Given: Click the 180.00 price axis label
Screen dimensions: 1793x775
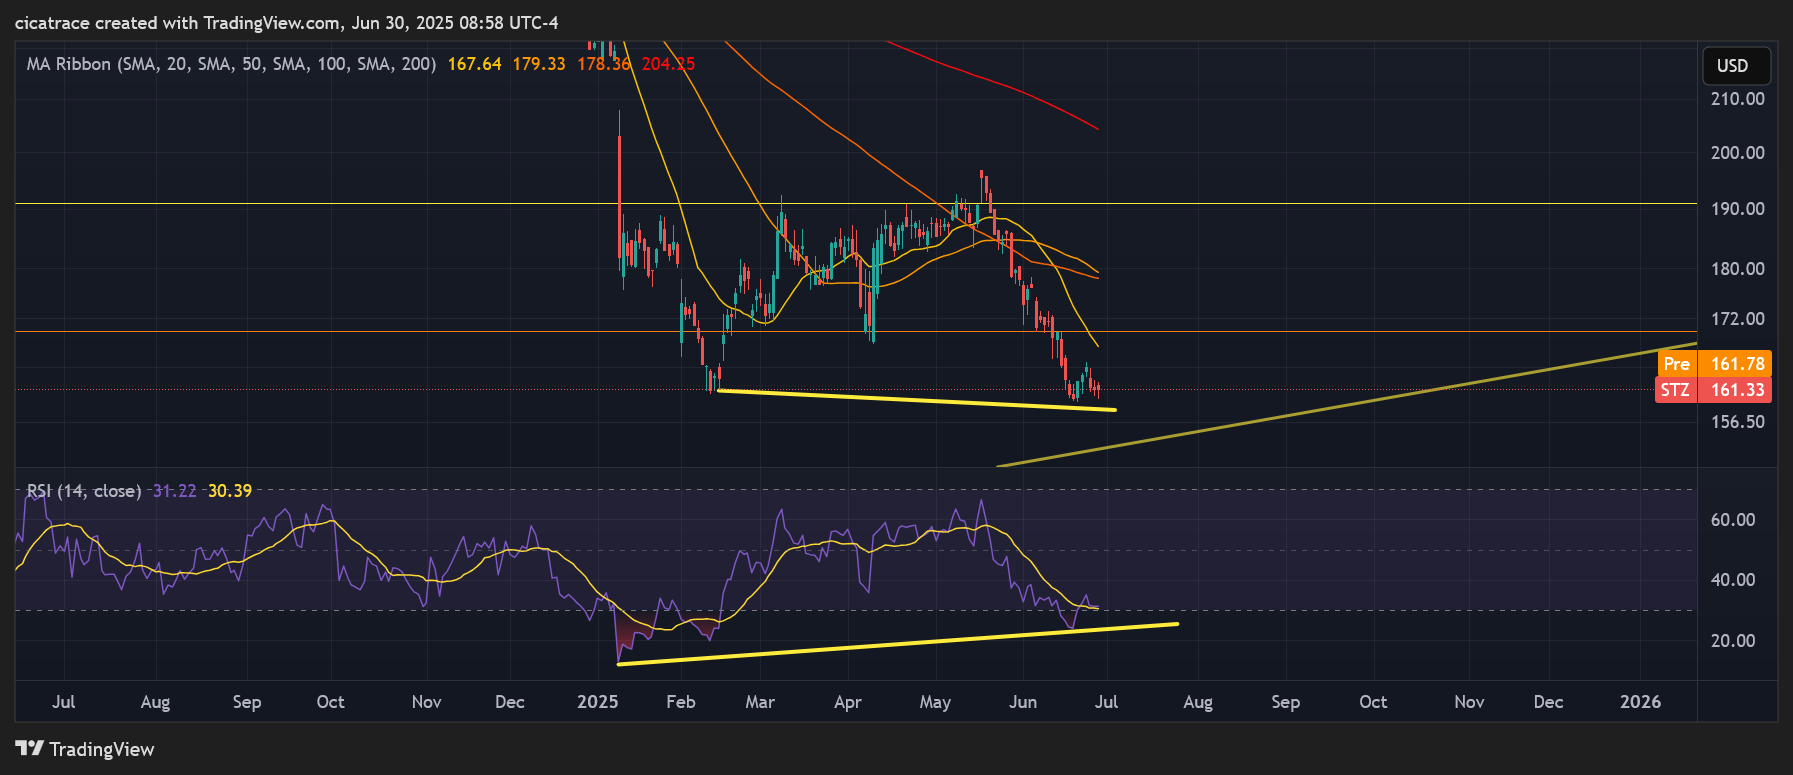Looking at the screenshot, I should click(1737, 269).
